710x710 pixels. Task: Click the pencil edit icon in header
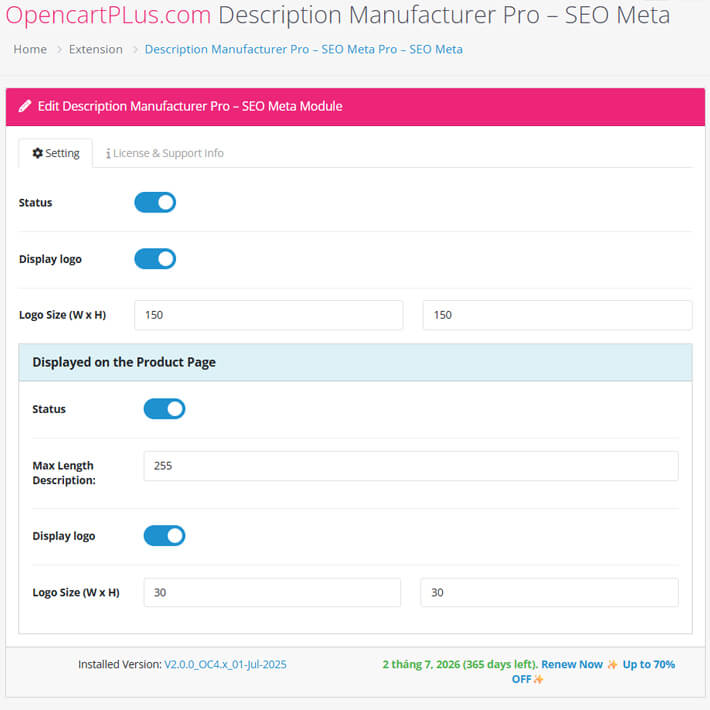click(x=24, y=106)
